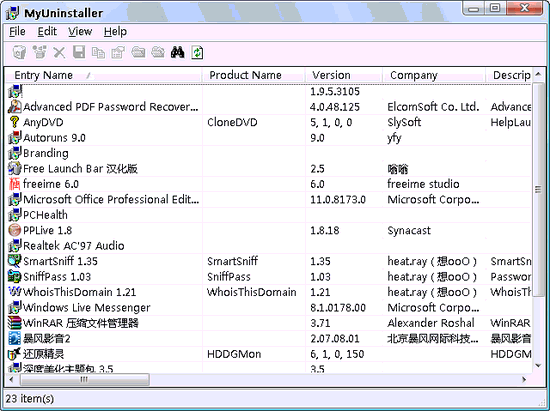This screenshot has height=411, width=550.
Task: Sort by the Version column header
Action: [x=344, y=75]
